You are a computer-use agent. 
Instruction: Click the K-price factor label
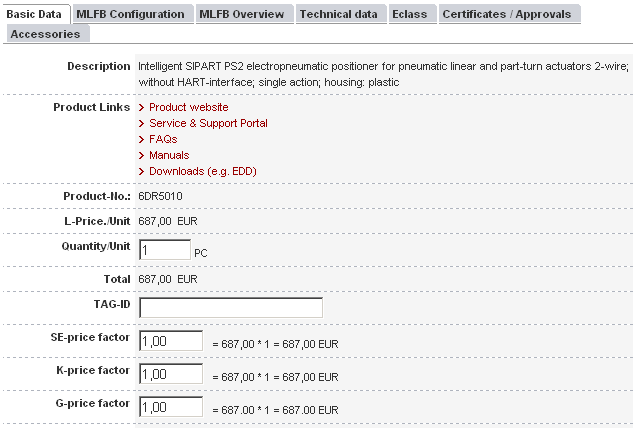click(x=93, y=370)
